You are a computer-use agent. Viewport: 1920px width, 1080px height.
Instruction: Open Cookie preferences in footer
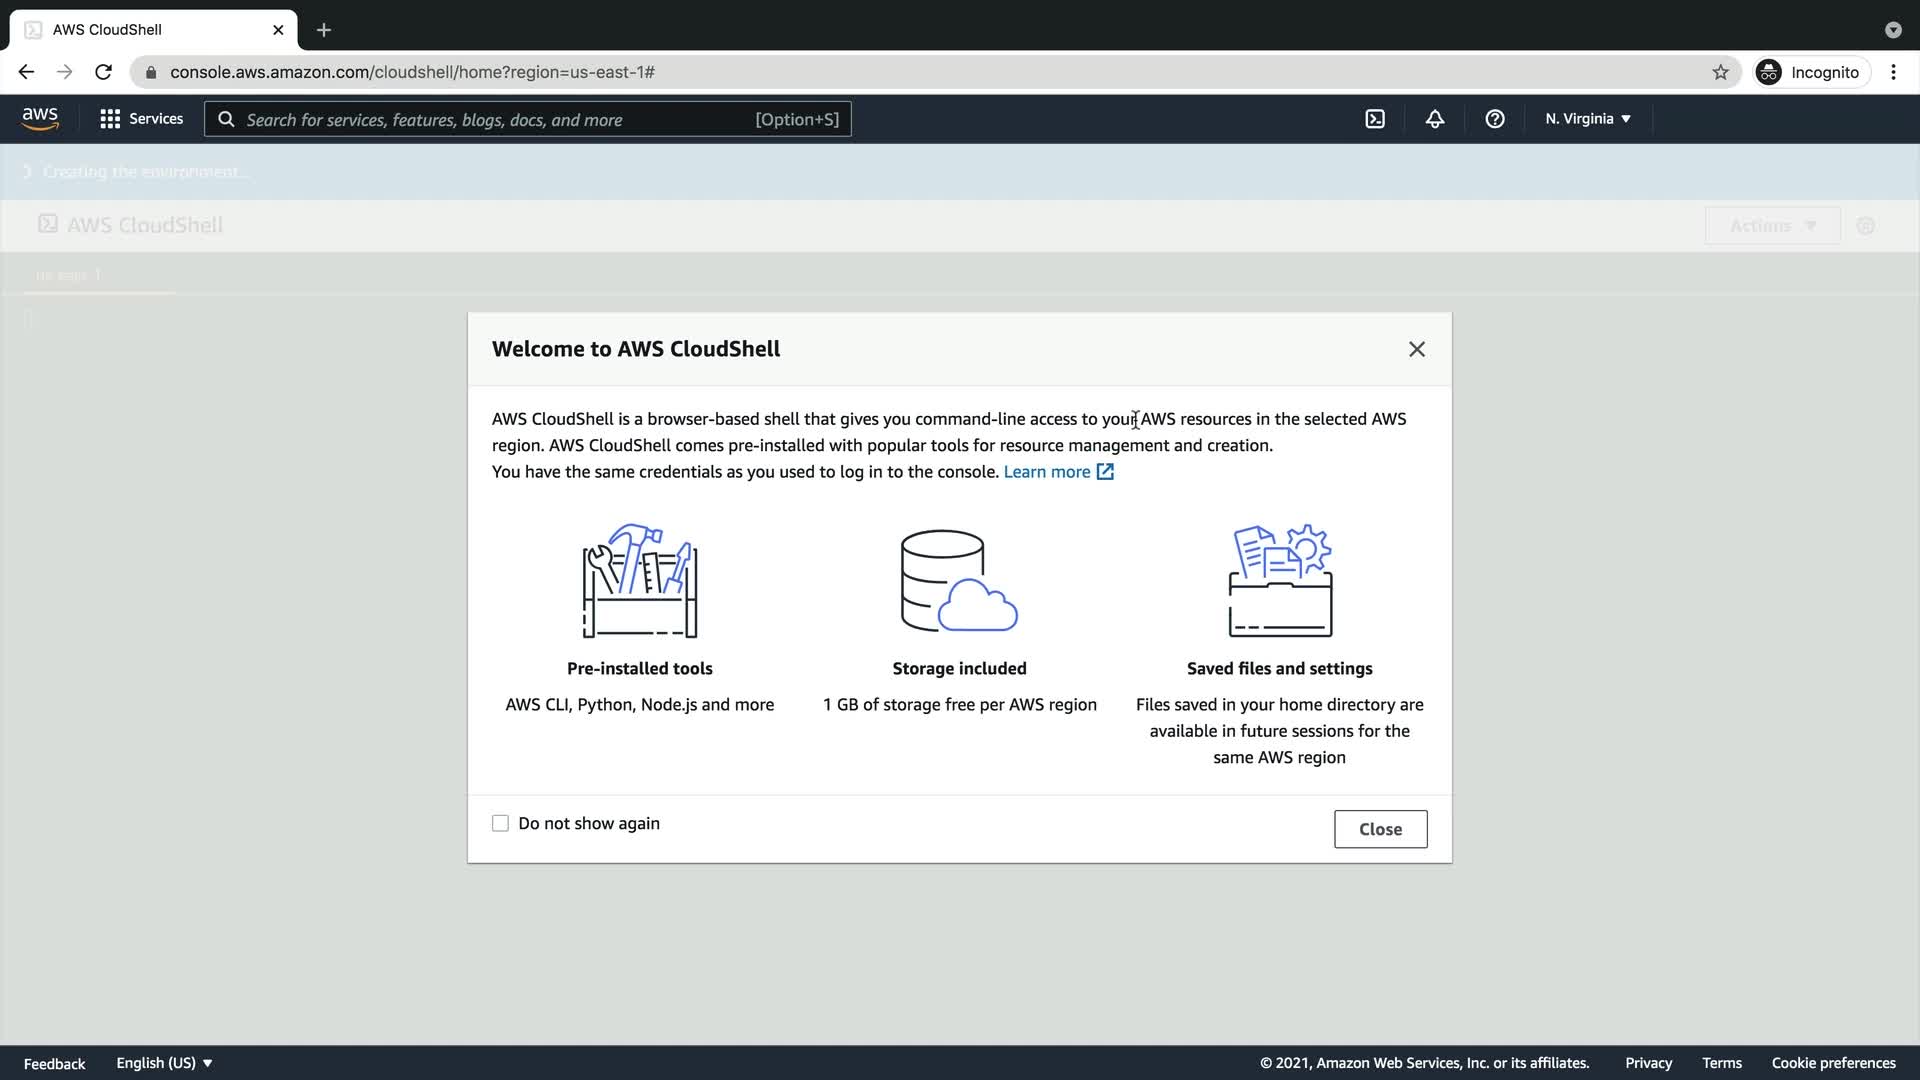[1833, 1063]
